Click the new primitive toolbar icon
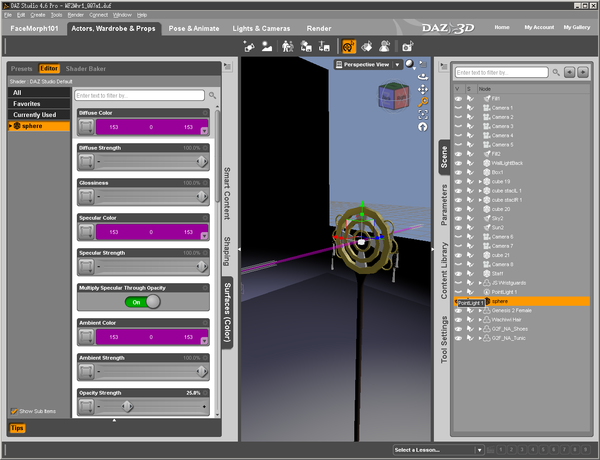This screenshot has width=600, height=460. coord(249,47)
